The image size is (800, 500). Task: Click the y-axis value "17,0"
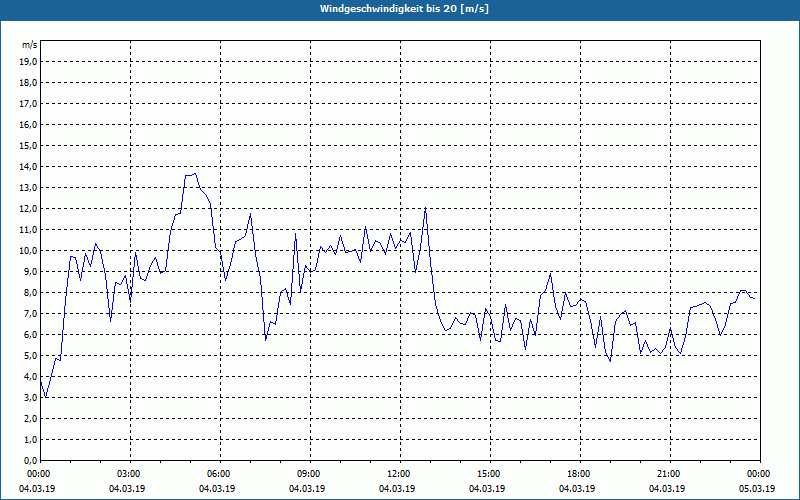point(28,104)
